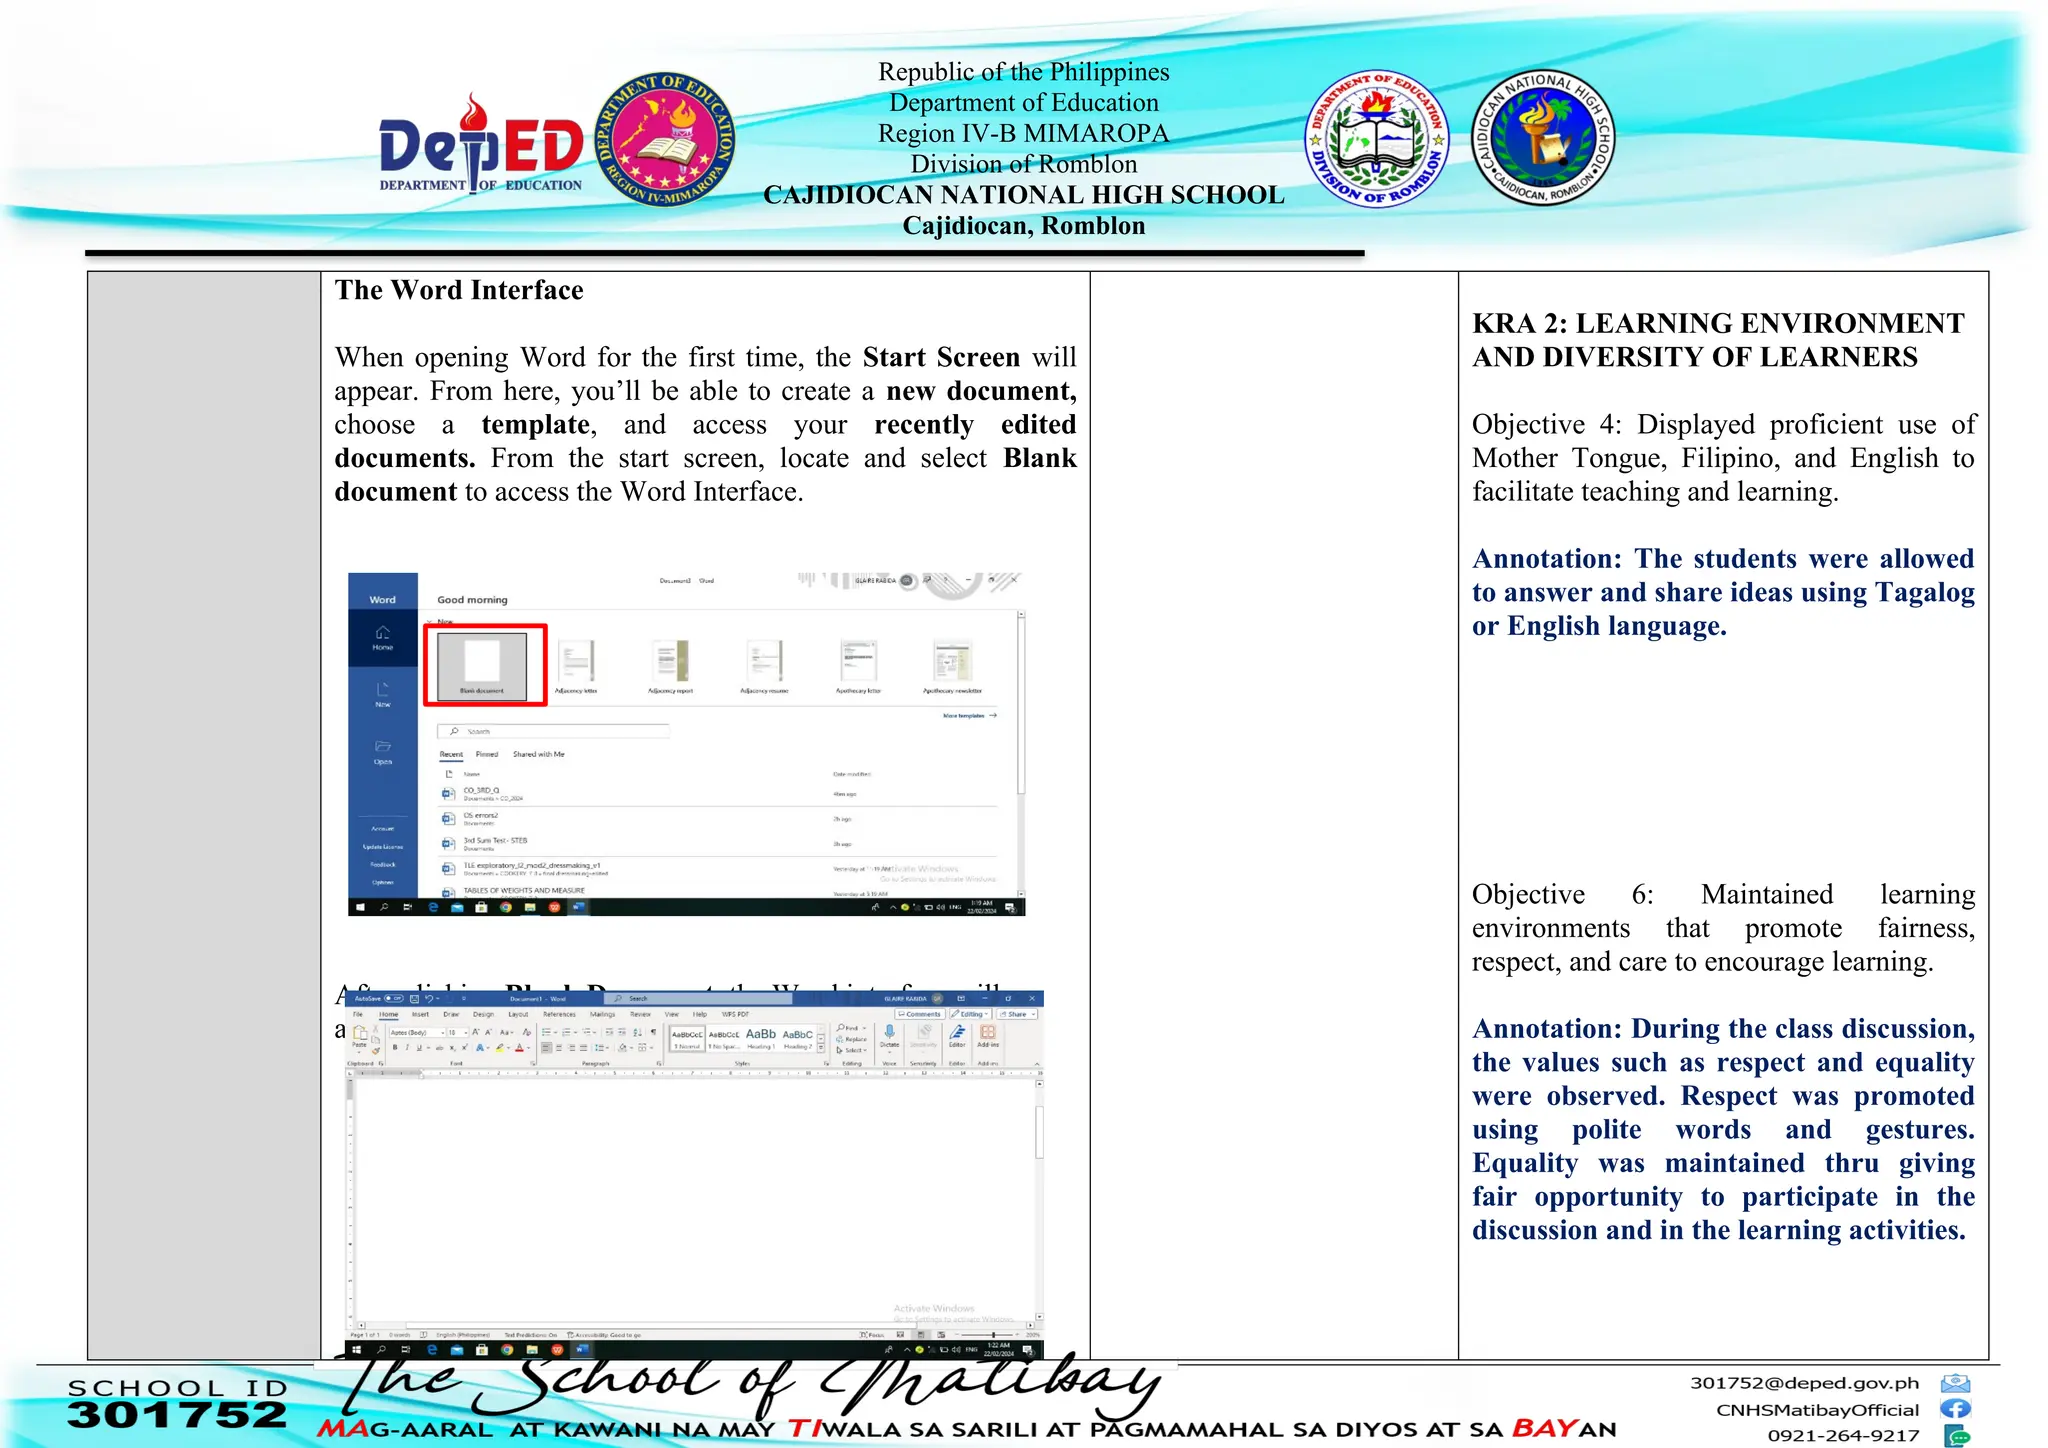
Task: Open the Editing mode dropdown
Action: [970, 1014]
